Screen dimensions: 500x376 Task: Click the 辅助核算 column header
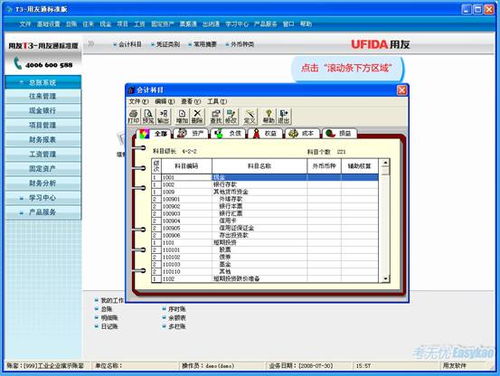click(360, 166)
